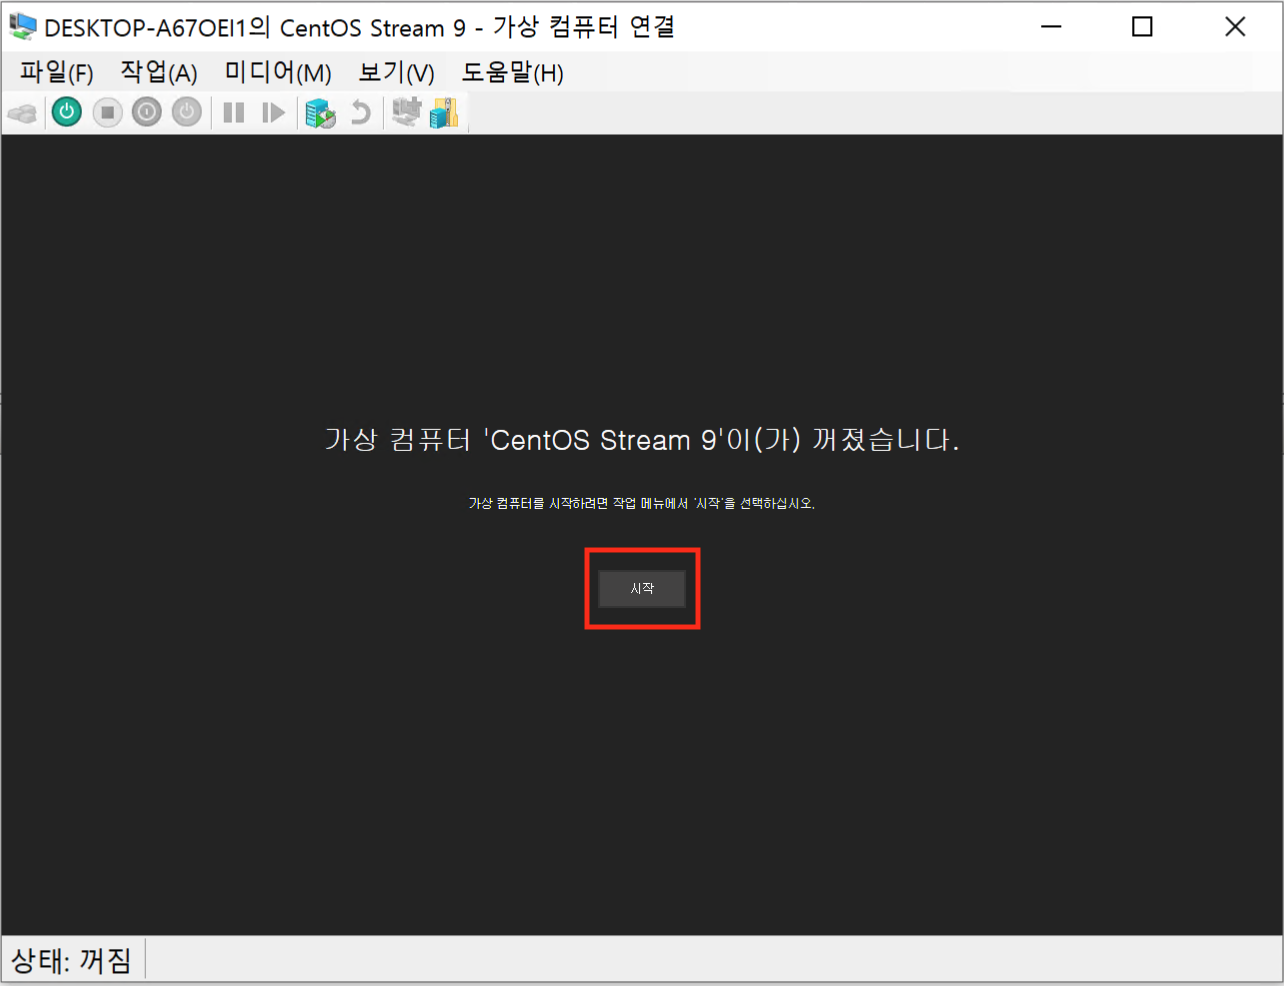
Task: Open the 도움말(H) menu
Action: pos(512,73)
